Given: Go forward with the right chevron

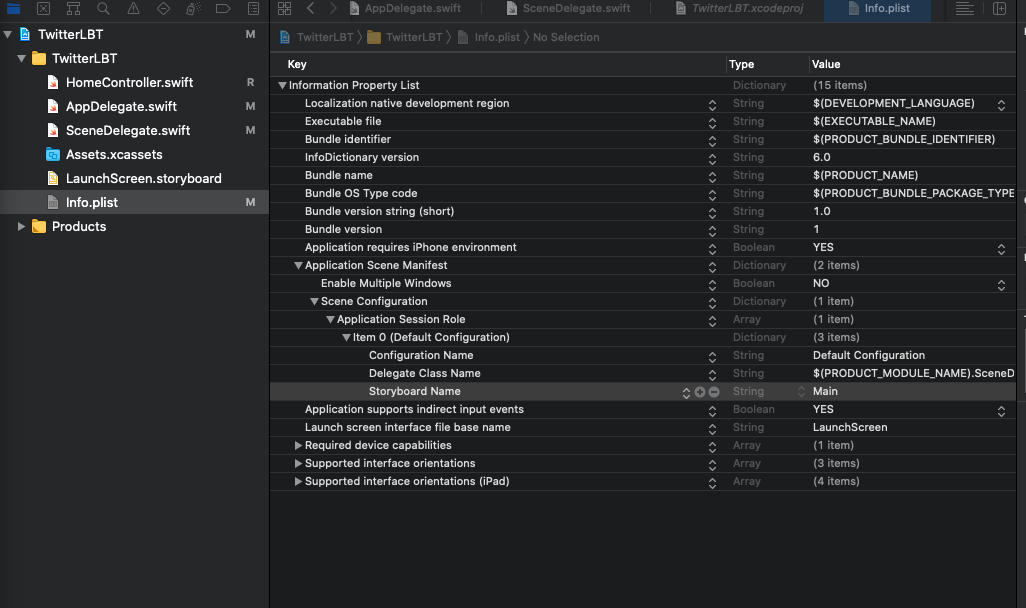Looking at the screenshot, I should pyautogui.click(x=333, y=8).
